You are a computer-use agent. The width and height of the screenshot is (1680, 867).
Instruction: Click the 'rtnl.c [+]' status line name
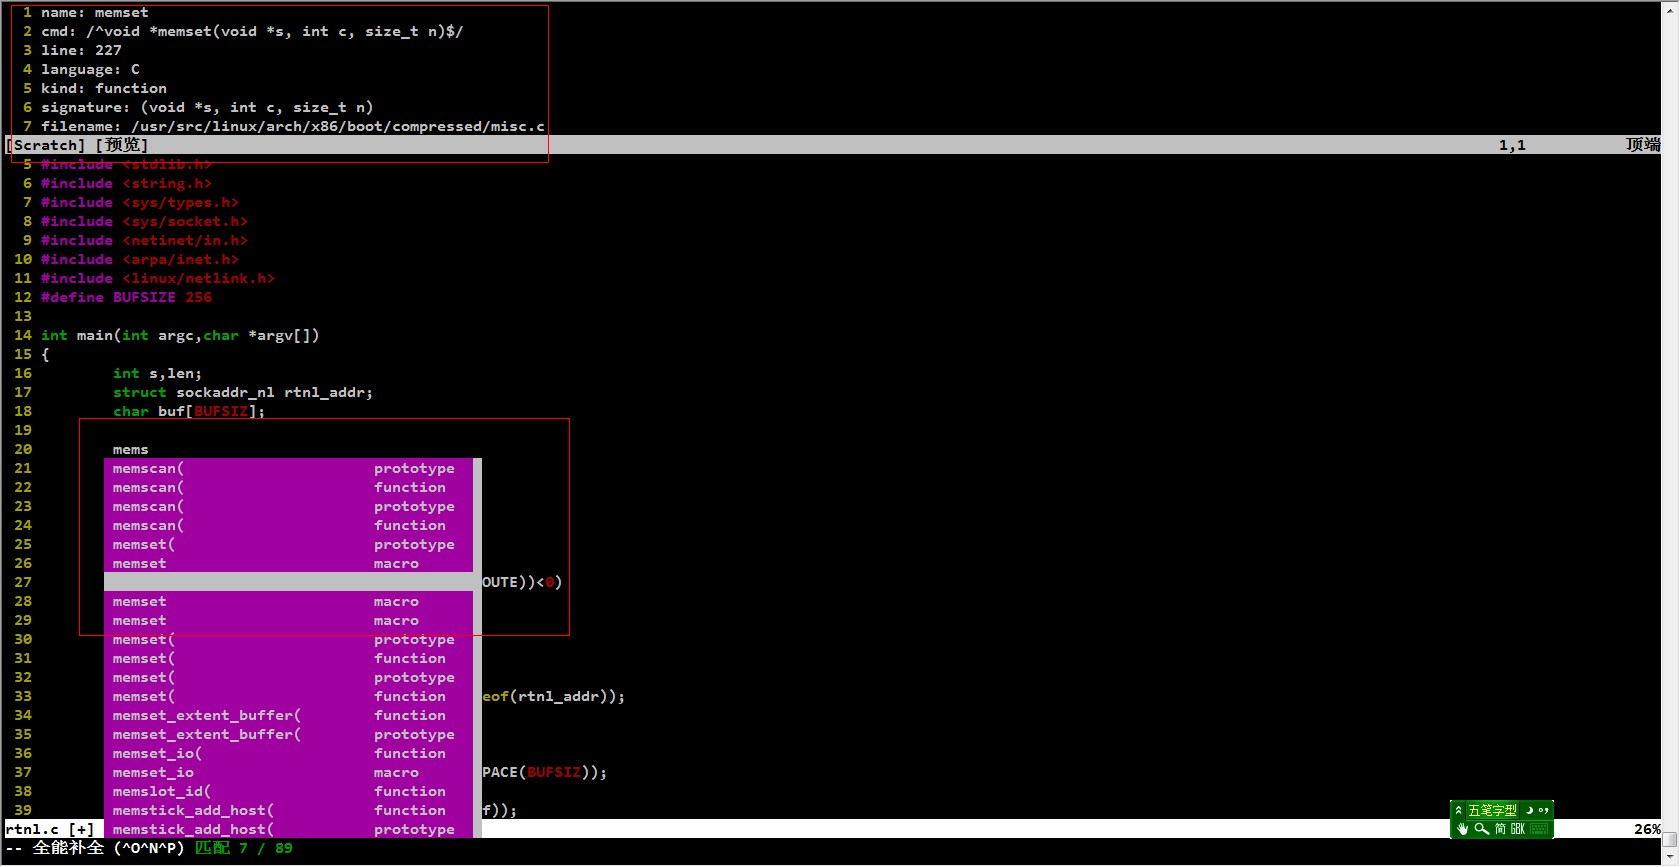click(x=50, y=829)
